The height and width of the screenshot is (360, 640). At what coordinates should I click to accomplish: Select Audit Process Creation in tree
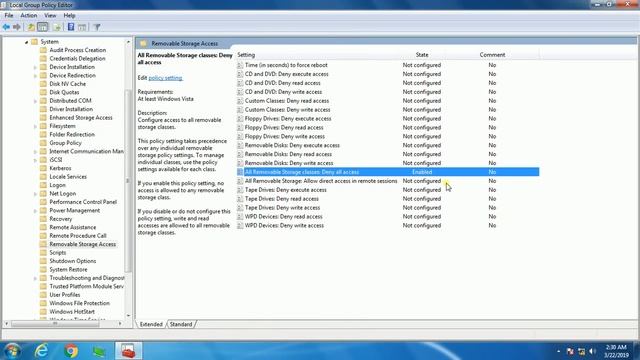click(x=78, y=50)
